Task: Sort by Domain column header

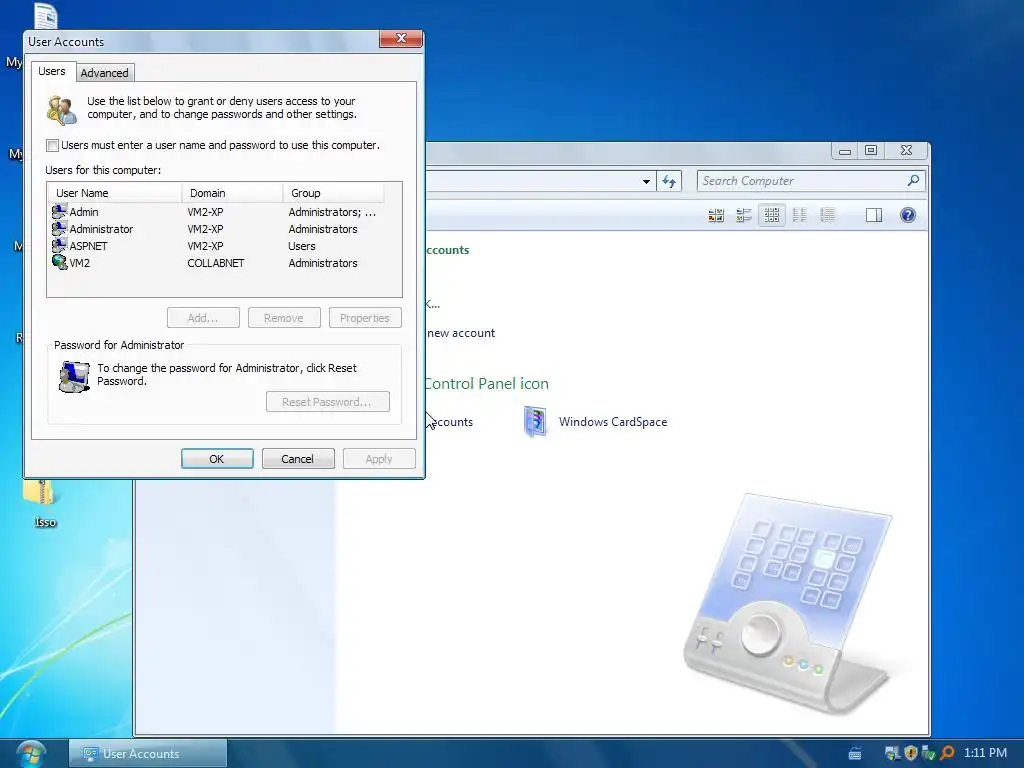Action: 232,193
